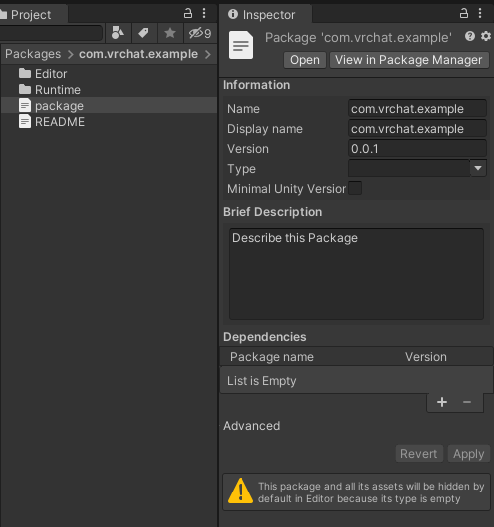Open package settings gear icon

pos(486,36)
